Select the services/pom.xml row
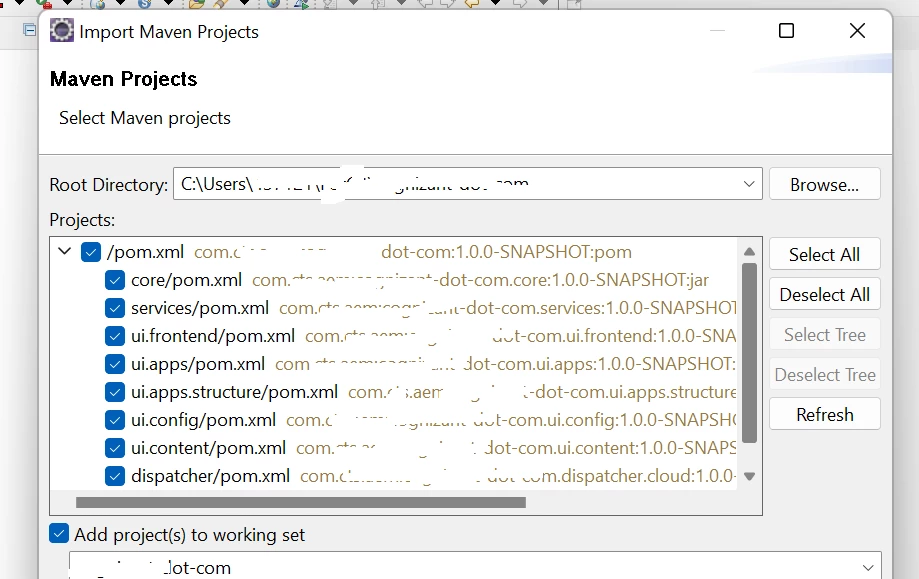Viewport: 919px width, 579px height. point(433,308)
